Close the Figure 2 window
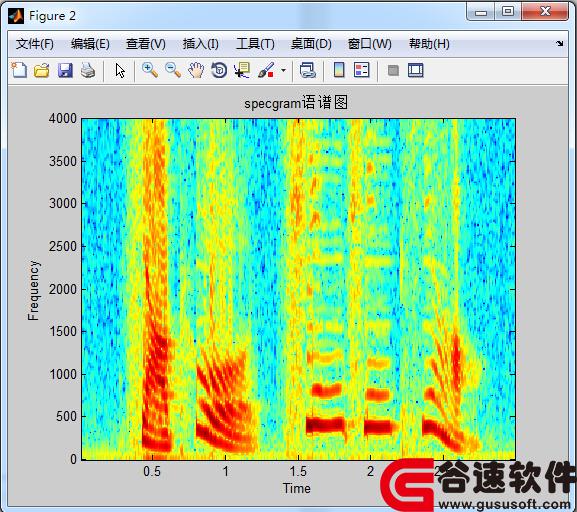 click(x=545, y=11)
